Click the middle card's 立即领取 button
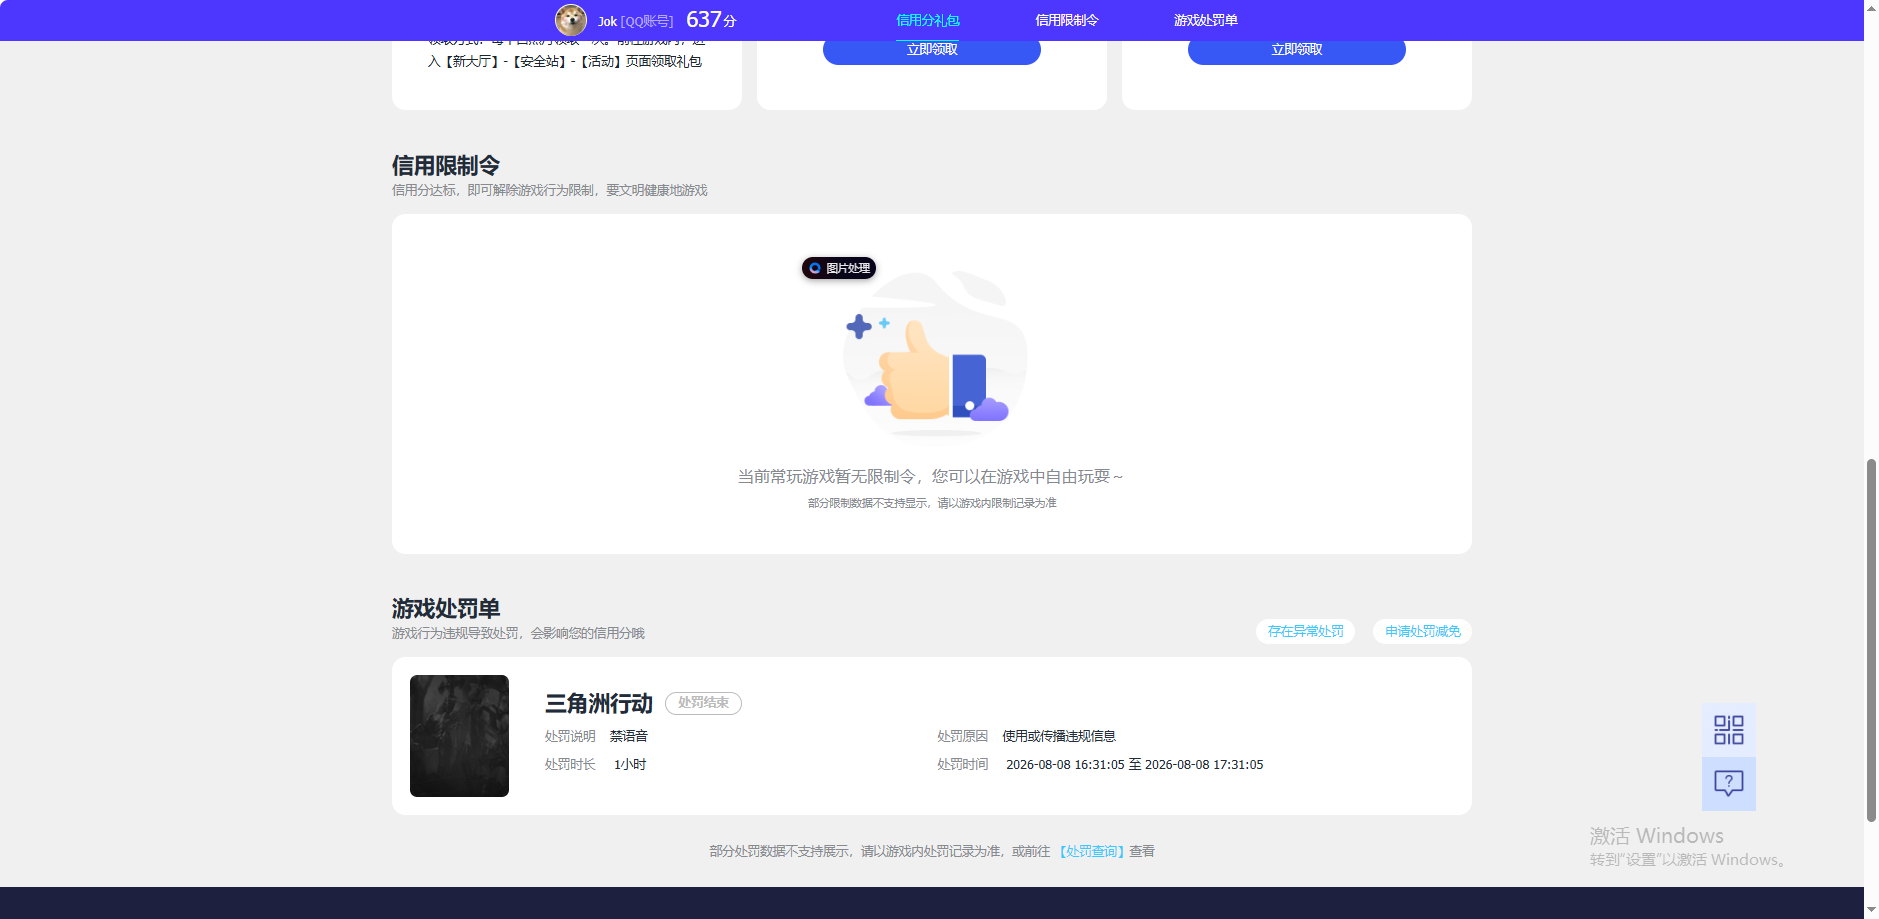Image resolution: width=1879 pixels, height=919 pixels. coord(931,51)
